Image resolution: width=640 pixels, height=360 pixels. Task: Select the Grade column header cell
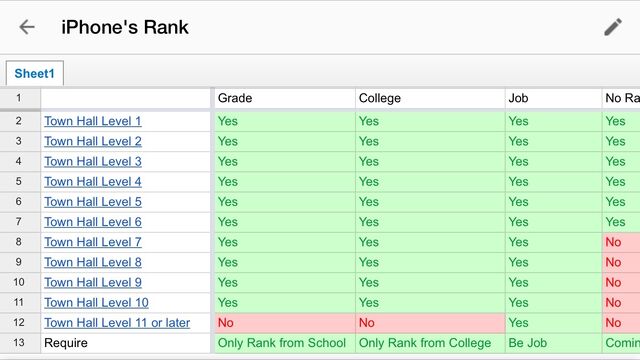pyautogui.click(x=284, y=98)
